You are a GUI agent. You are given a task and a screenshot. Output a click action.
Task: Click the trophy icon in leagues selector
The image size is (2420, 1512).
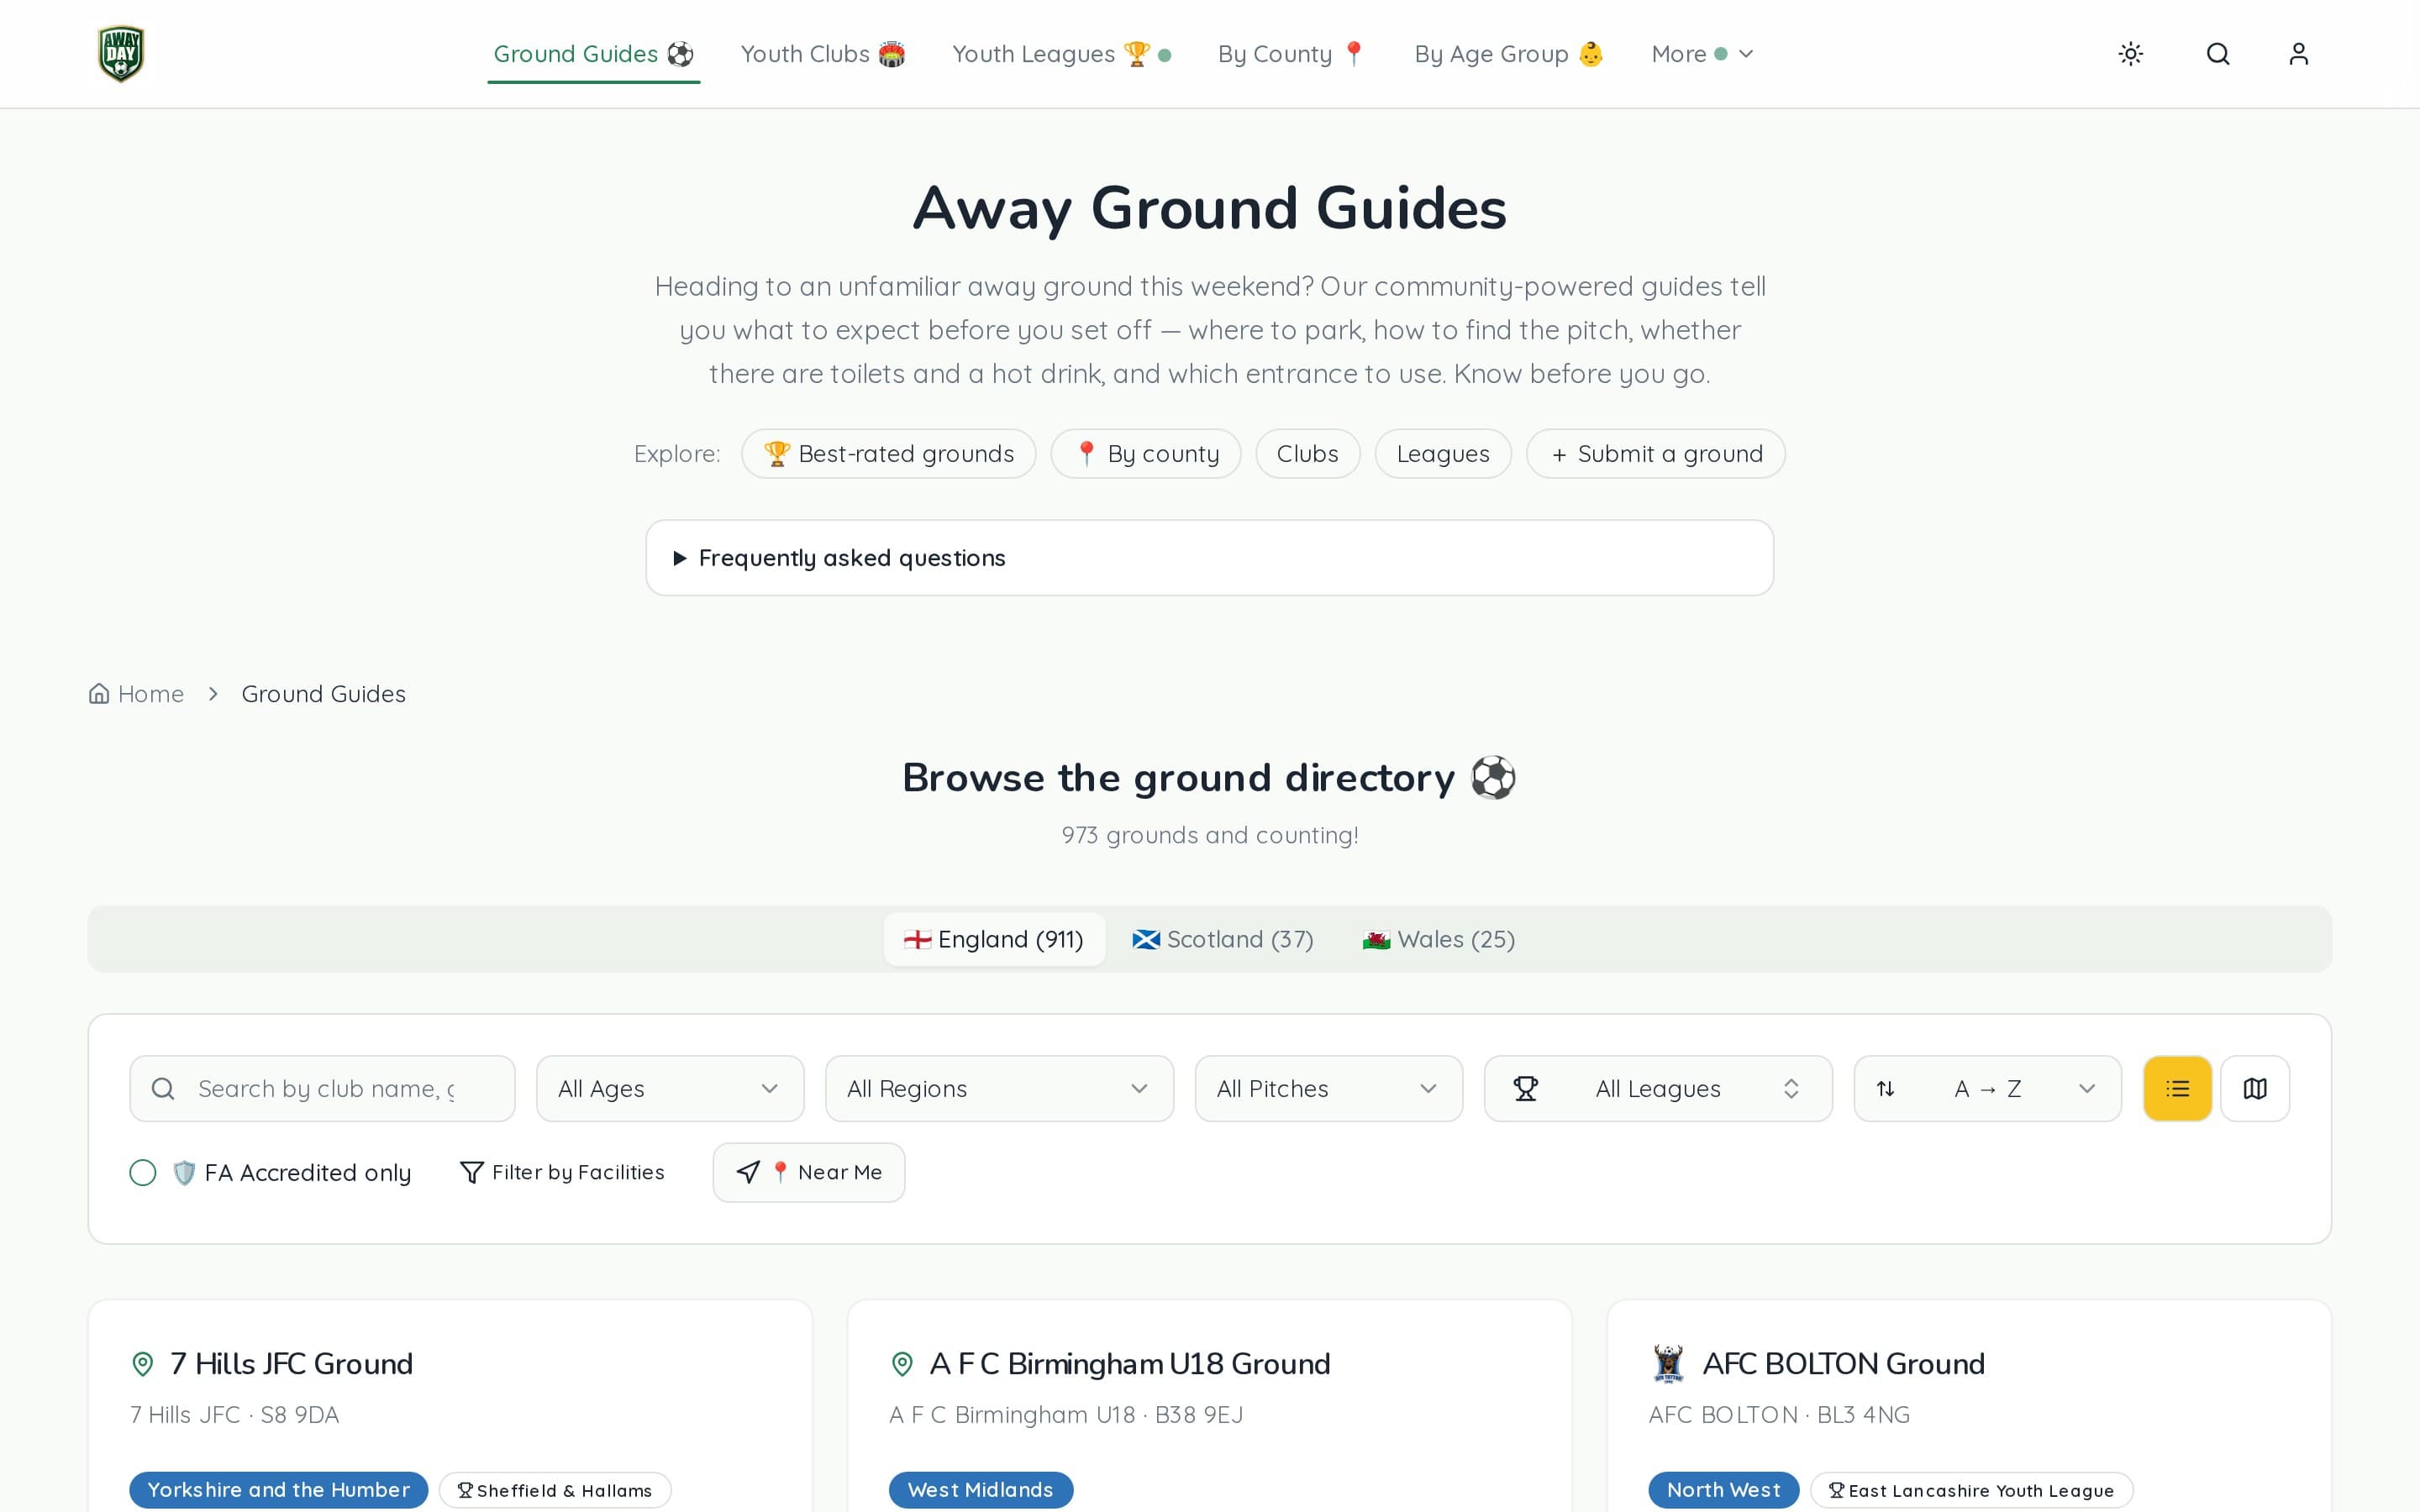click(x=1525, y=1088)
